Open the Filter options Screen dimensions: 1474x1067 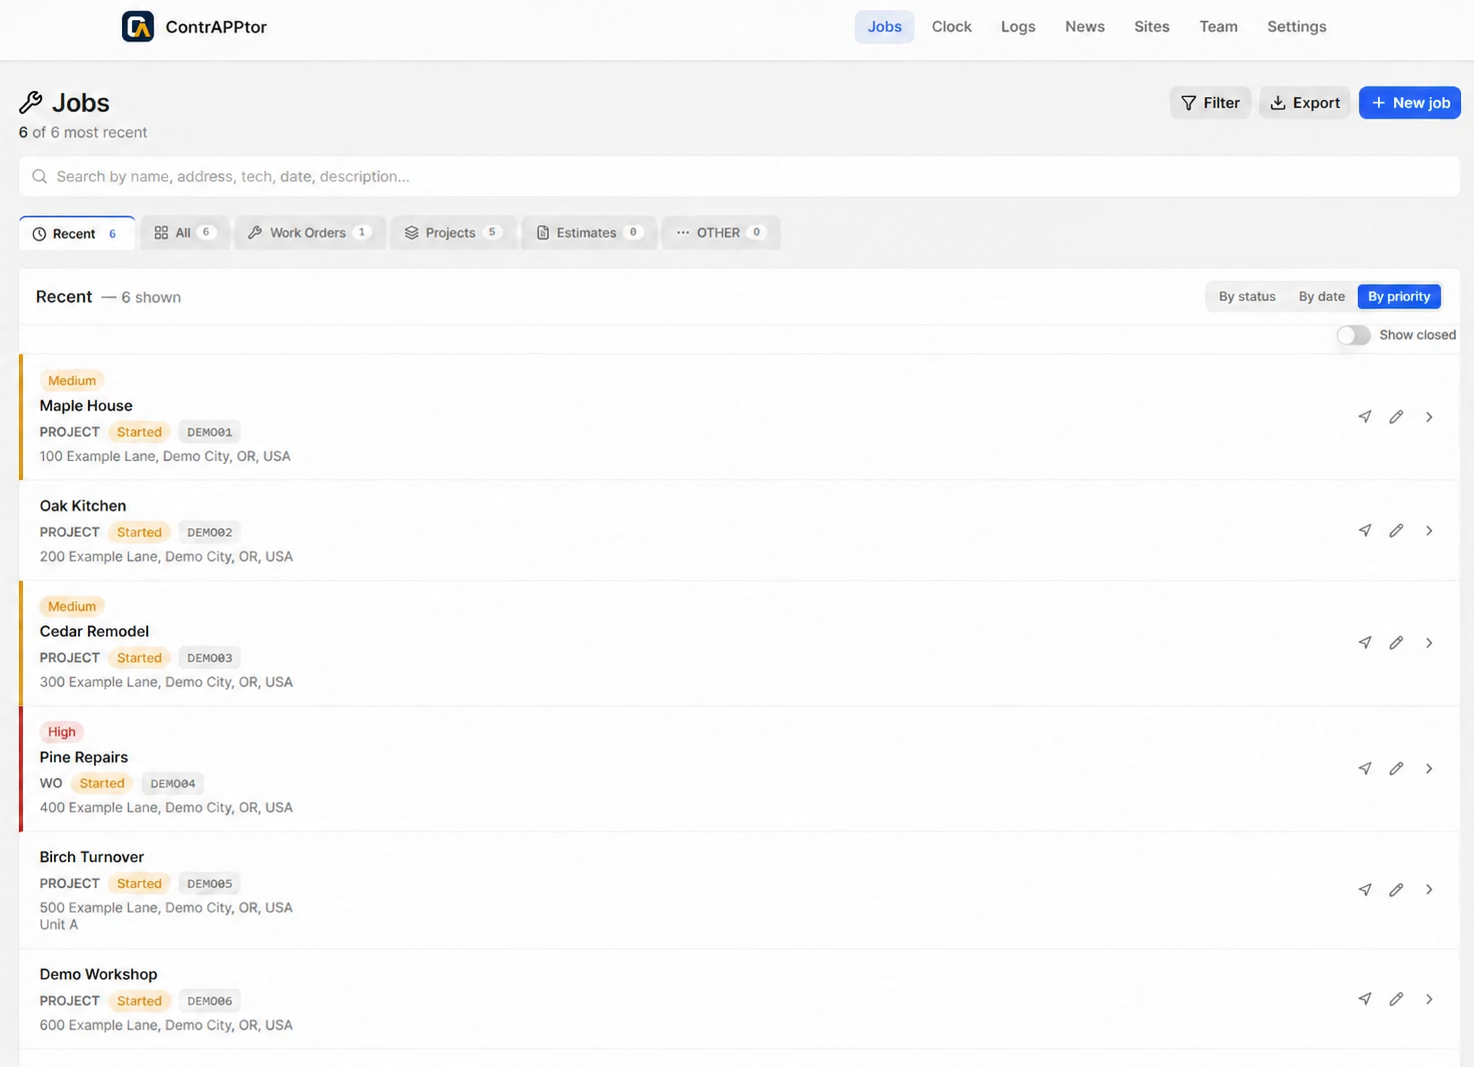tap(1210, 103)
